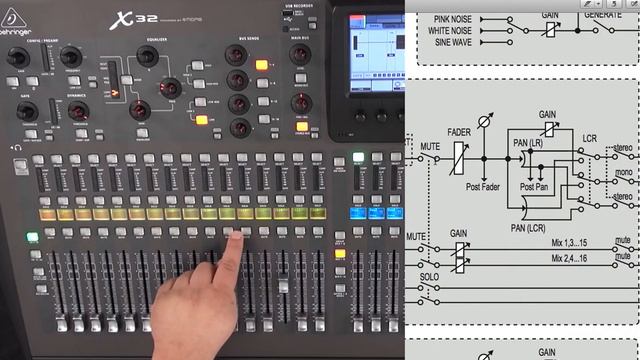Click the top Main Bus knob
640x360 pixels.
tap(300, 54)
